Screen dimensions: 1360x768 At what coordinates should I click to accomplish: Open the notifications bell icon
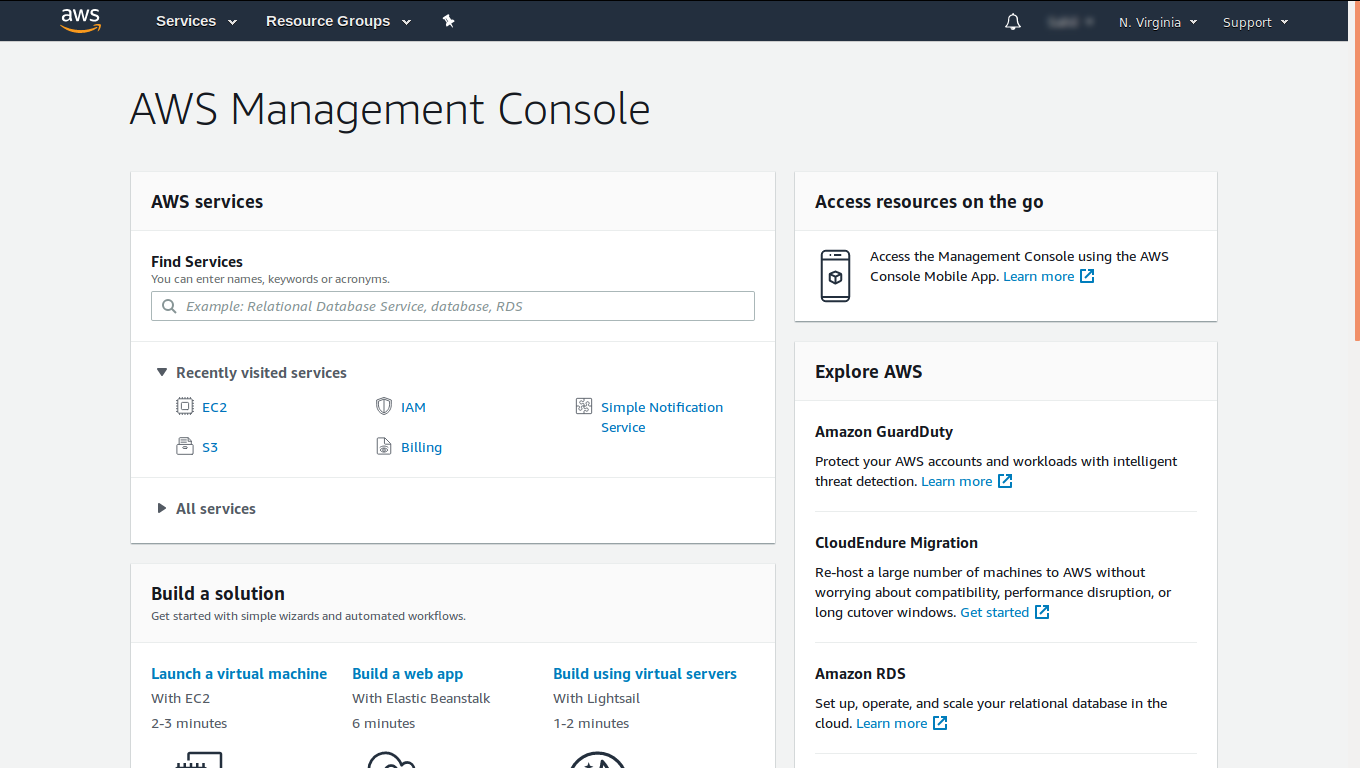point(1013,22)
